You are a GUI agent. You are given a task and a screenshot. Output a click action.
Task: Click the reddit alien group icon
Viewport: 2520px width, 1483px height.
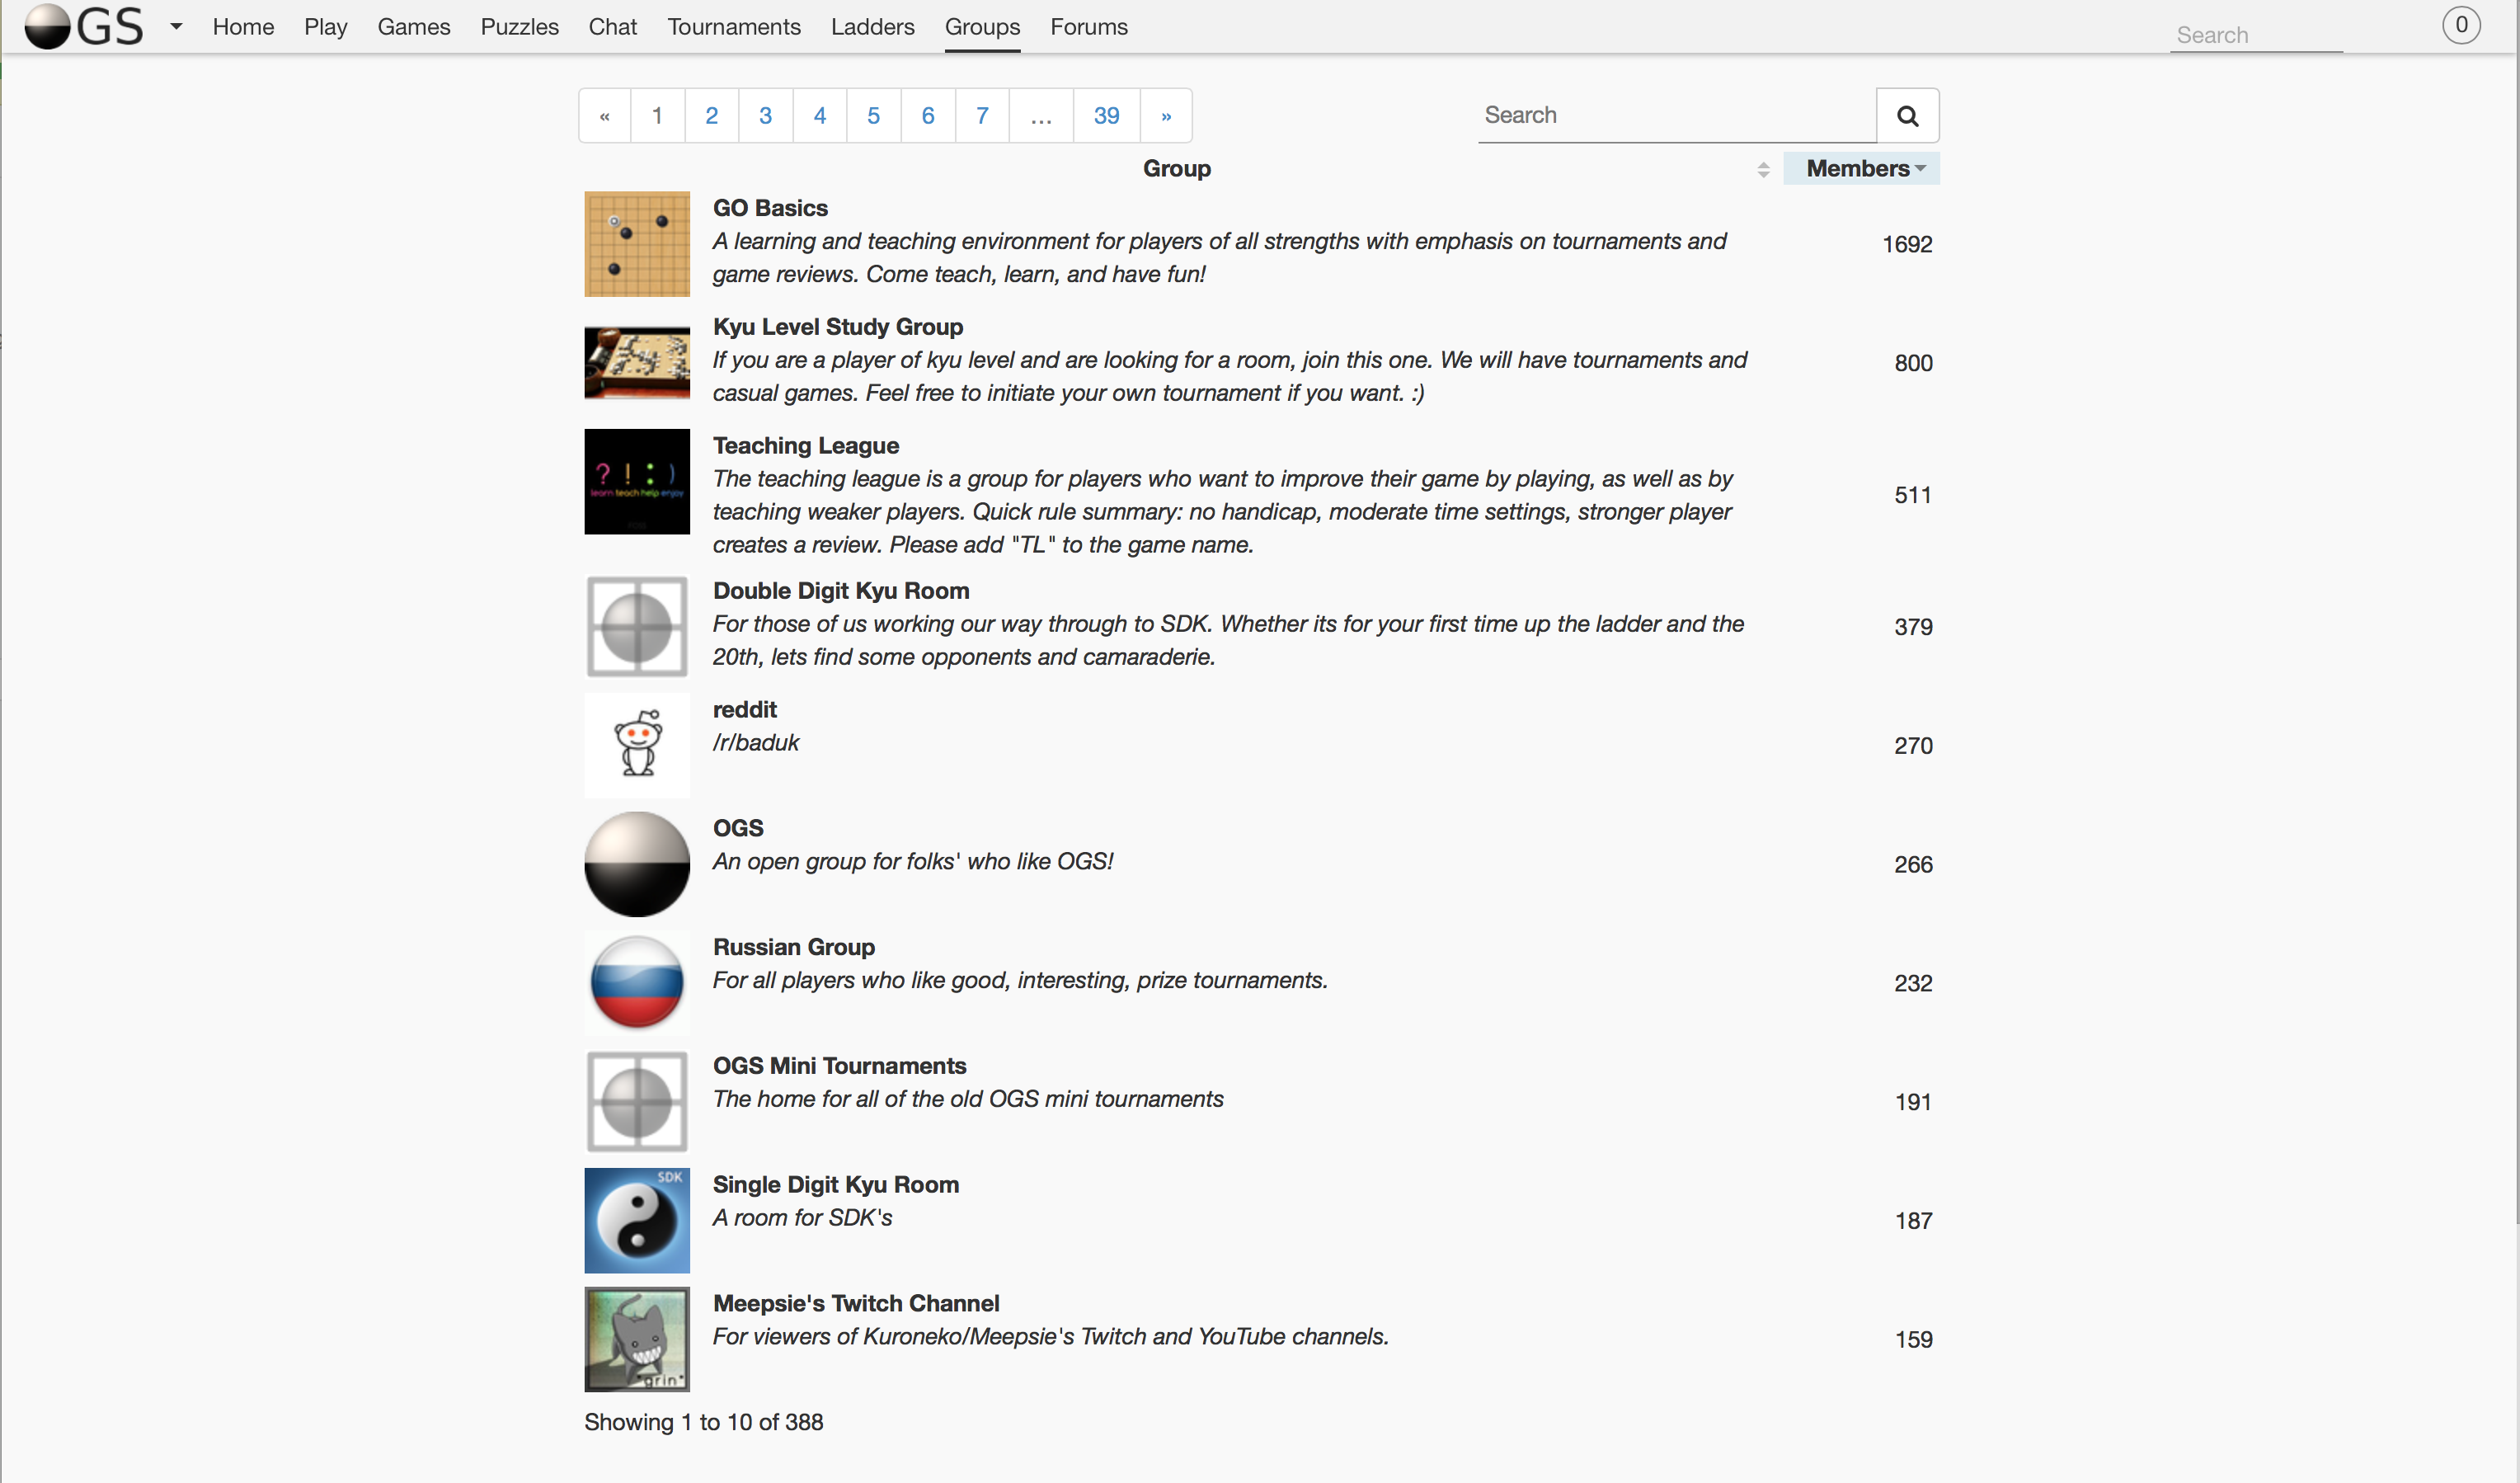(637, 744)
